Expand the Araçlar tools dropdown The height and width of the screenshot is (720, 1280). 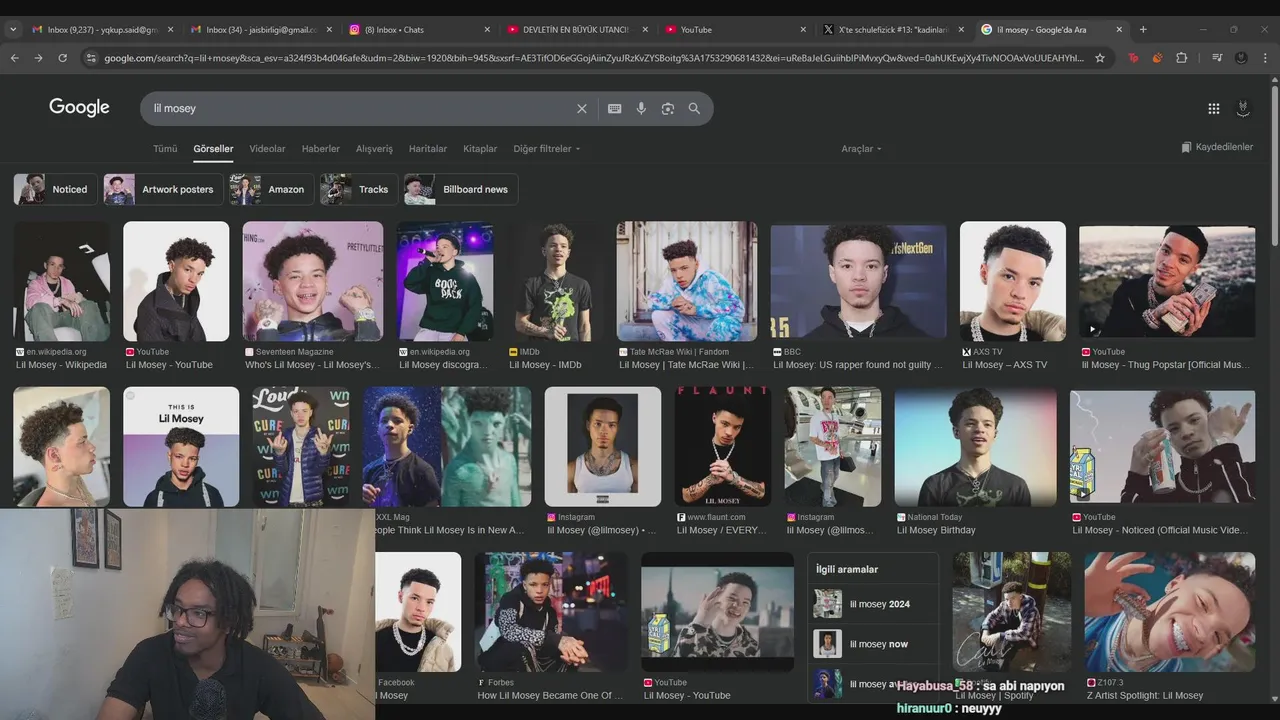(861, 149)
